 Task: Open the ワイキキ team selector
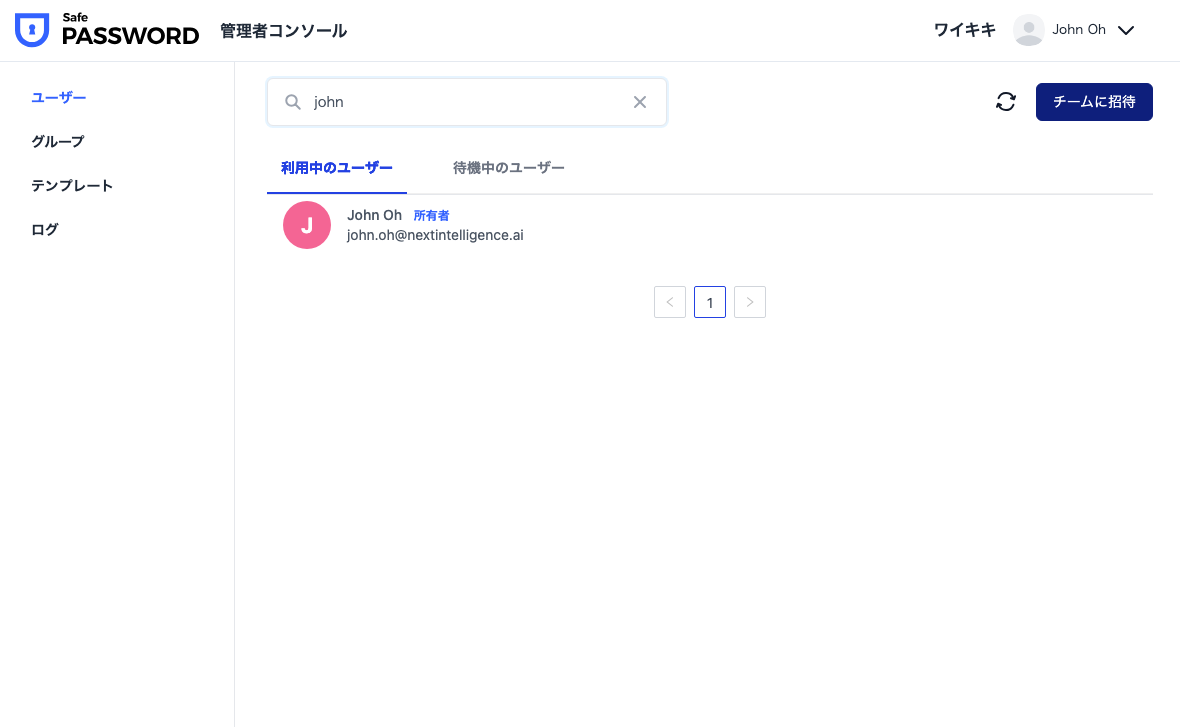(964, 30)
